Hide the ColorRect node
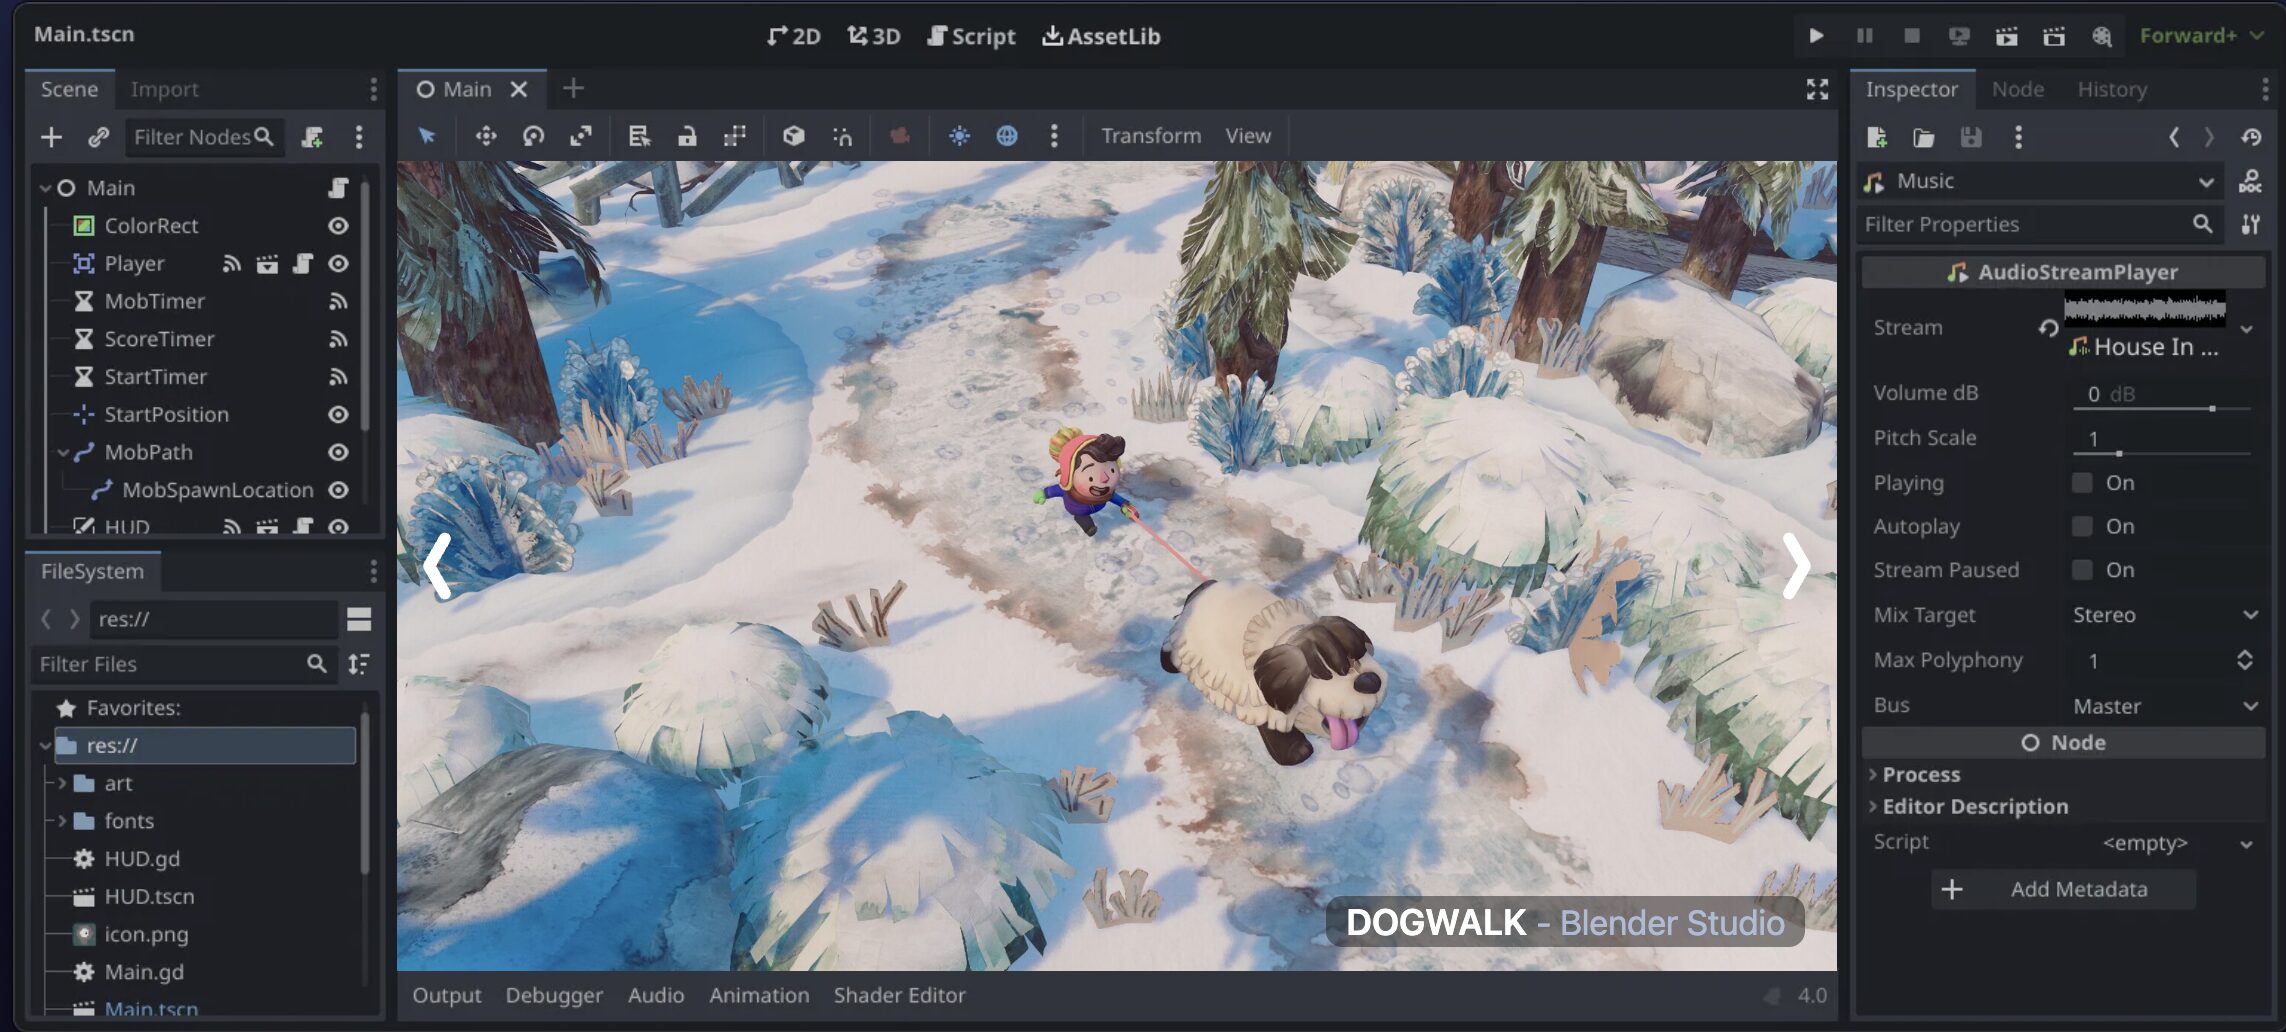Screen dimensions: 2286x1032 click(338, 226)
